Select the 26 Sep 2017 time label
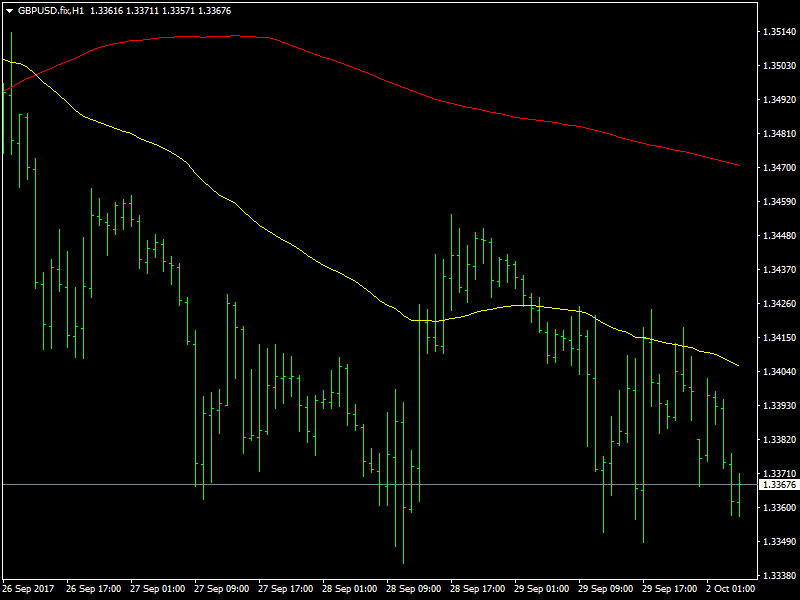Image resolution: width=800 pixels, height=600 pixels. point(29,589)
